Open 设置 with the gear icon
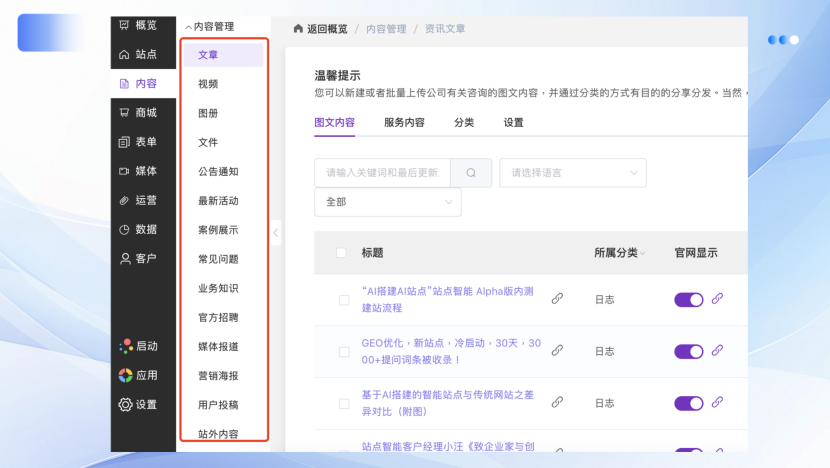830x468 pixels. pos(125,405)
